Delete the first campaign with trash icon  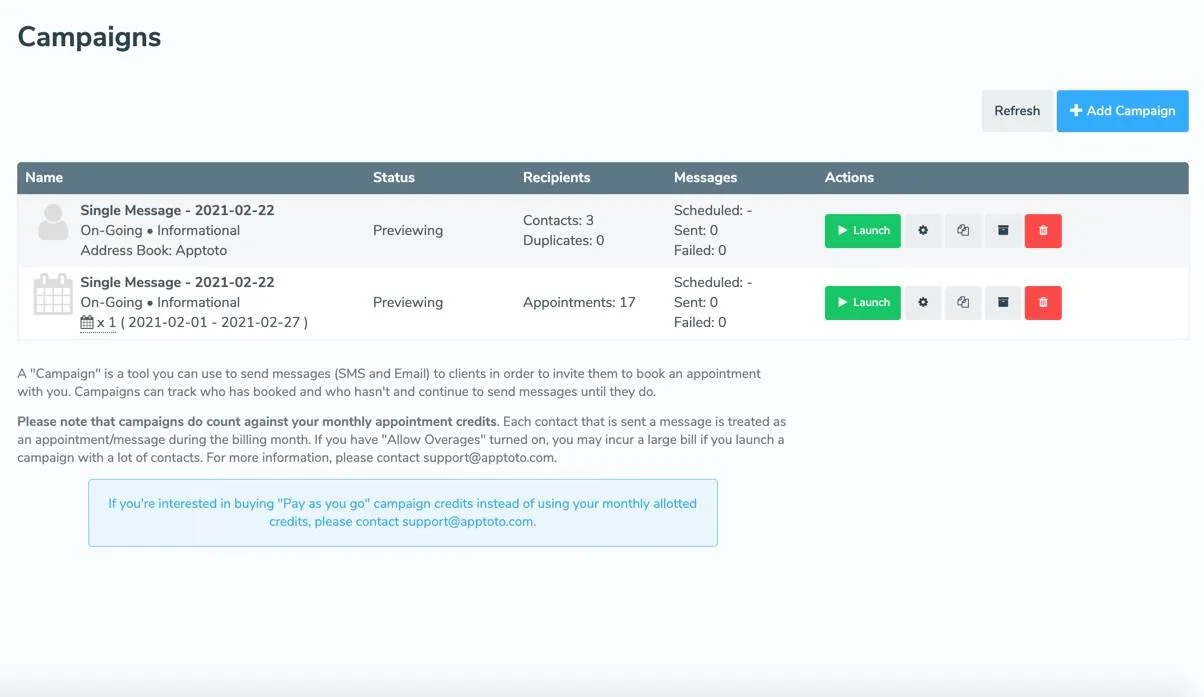[x=1043, y=231]
